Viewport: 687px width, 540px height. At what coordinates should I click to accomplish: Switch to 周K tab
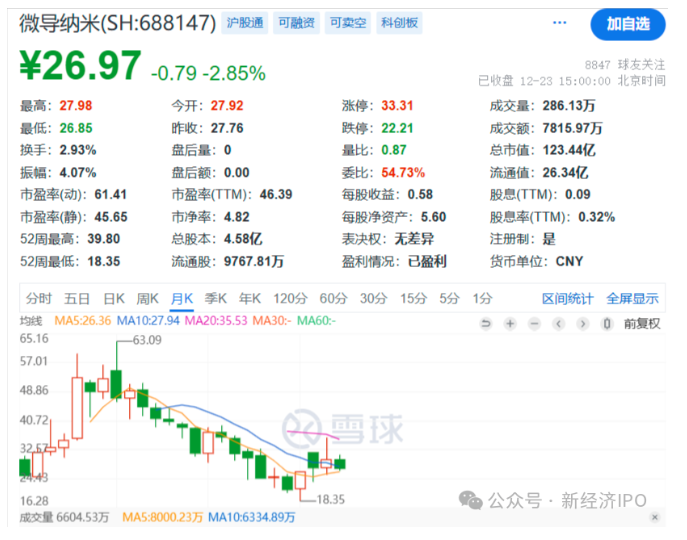coord(147,299)
